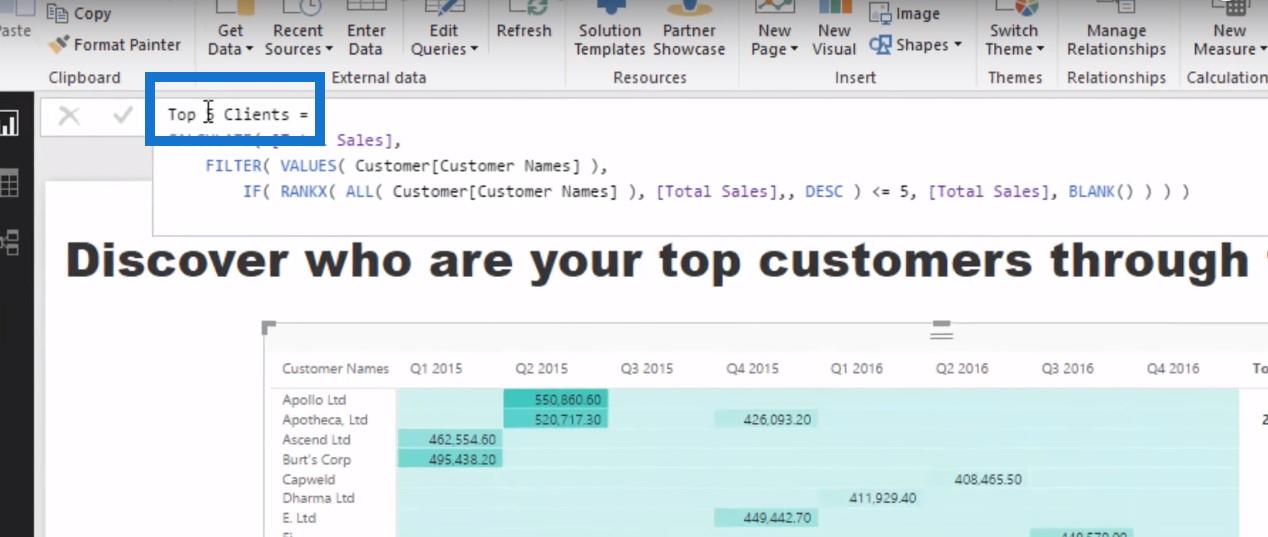Open the Shapes dropdown

click(915, 44)
